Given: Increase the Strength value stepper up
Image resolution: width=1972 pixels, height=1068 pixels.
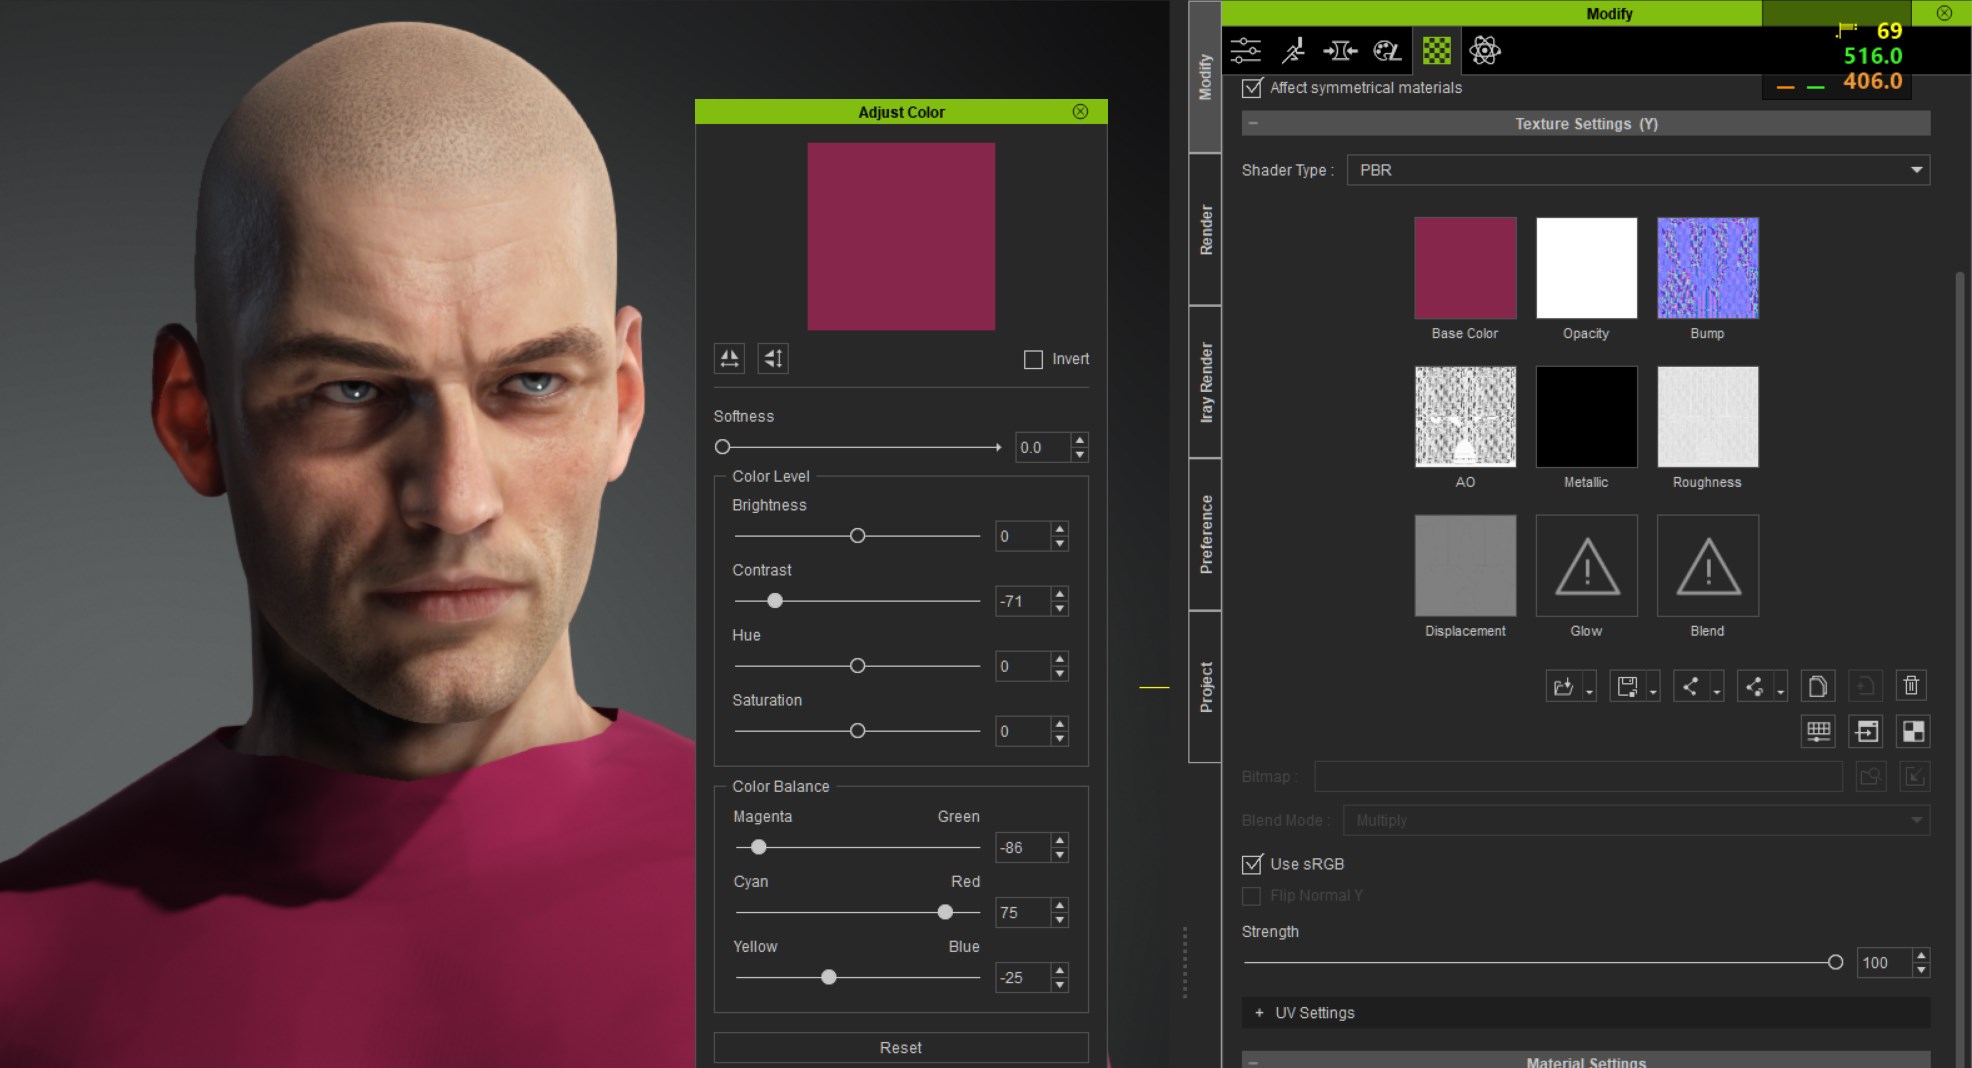Looking at the screenshot, I should pyautogui.click(x=1921, y=956).
